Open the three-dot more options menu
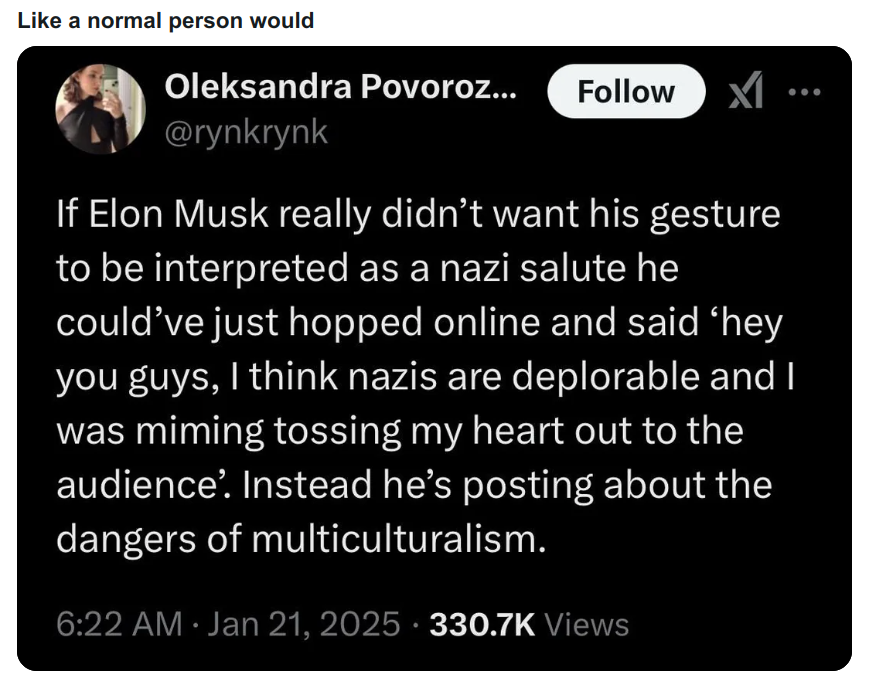This screenshot has height=679, width=873. coord(805,92)
